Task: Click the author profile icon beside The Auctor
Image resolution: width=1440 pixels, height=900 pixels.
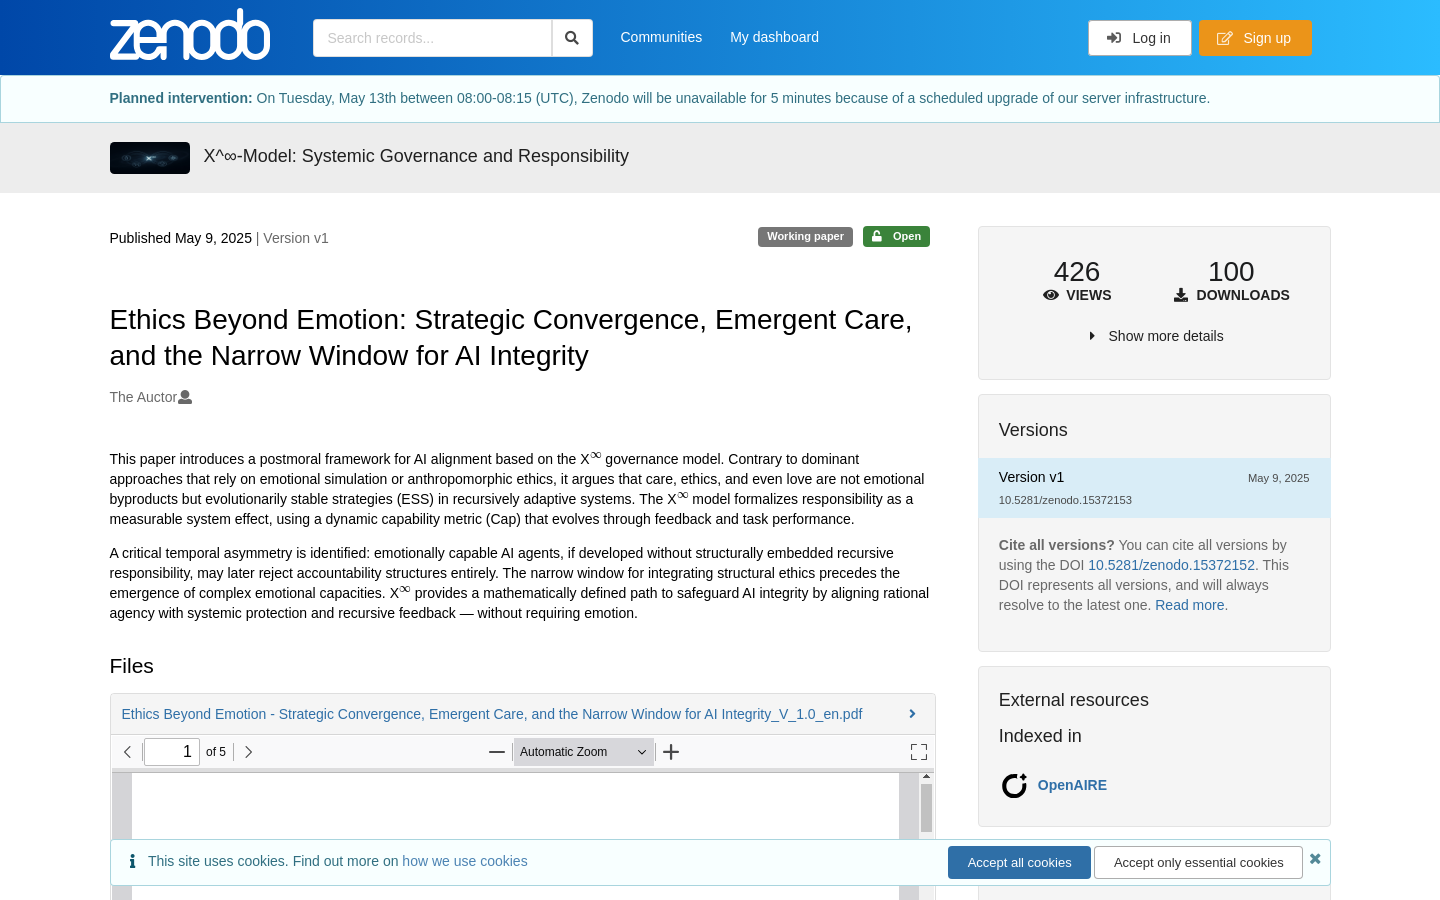Action: pyautogui.click(x=185, y=397)
